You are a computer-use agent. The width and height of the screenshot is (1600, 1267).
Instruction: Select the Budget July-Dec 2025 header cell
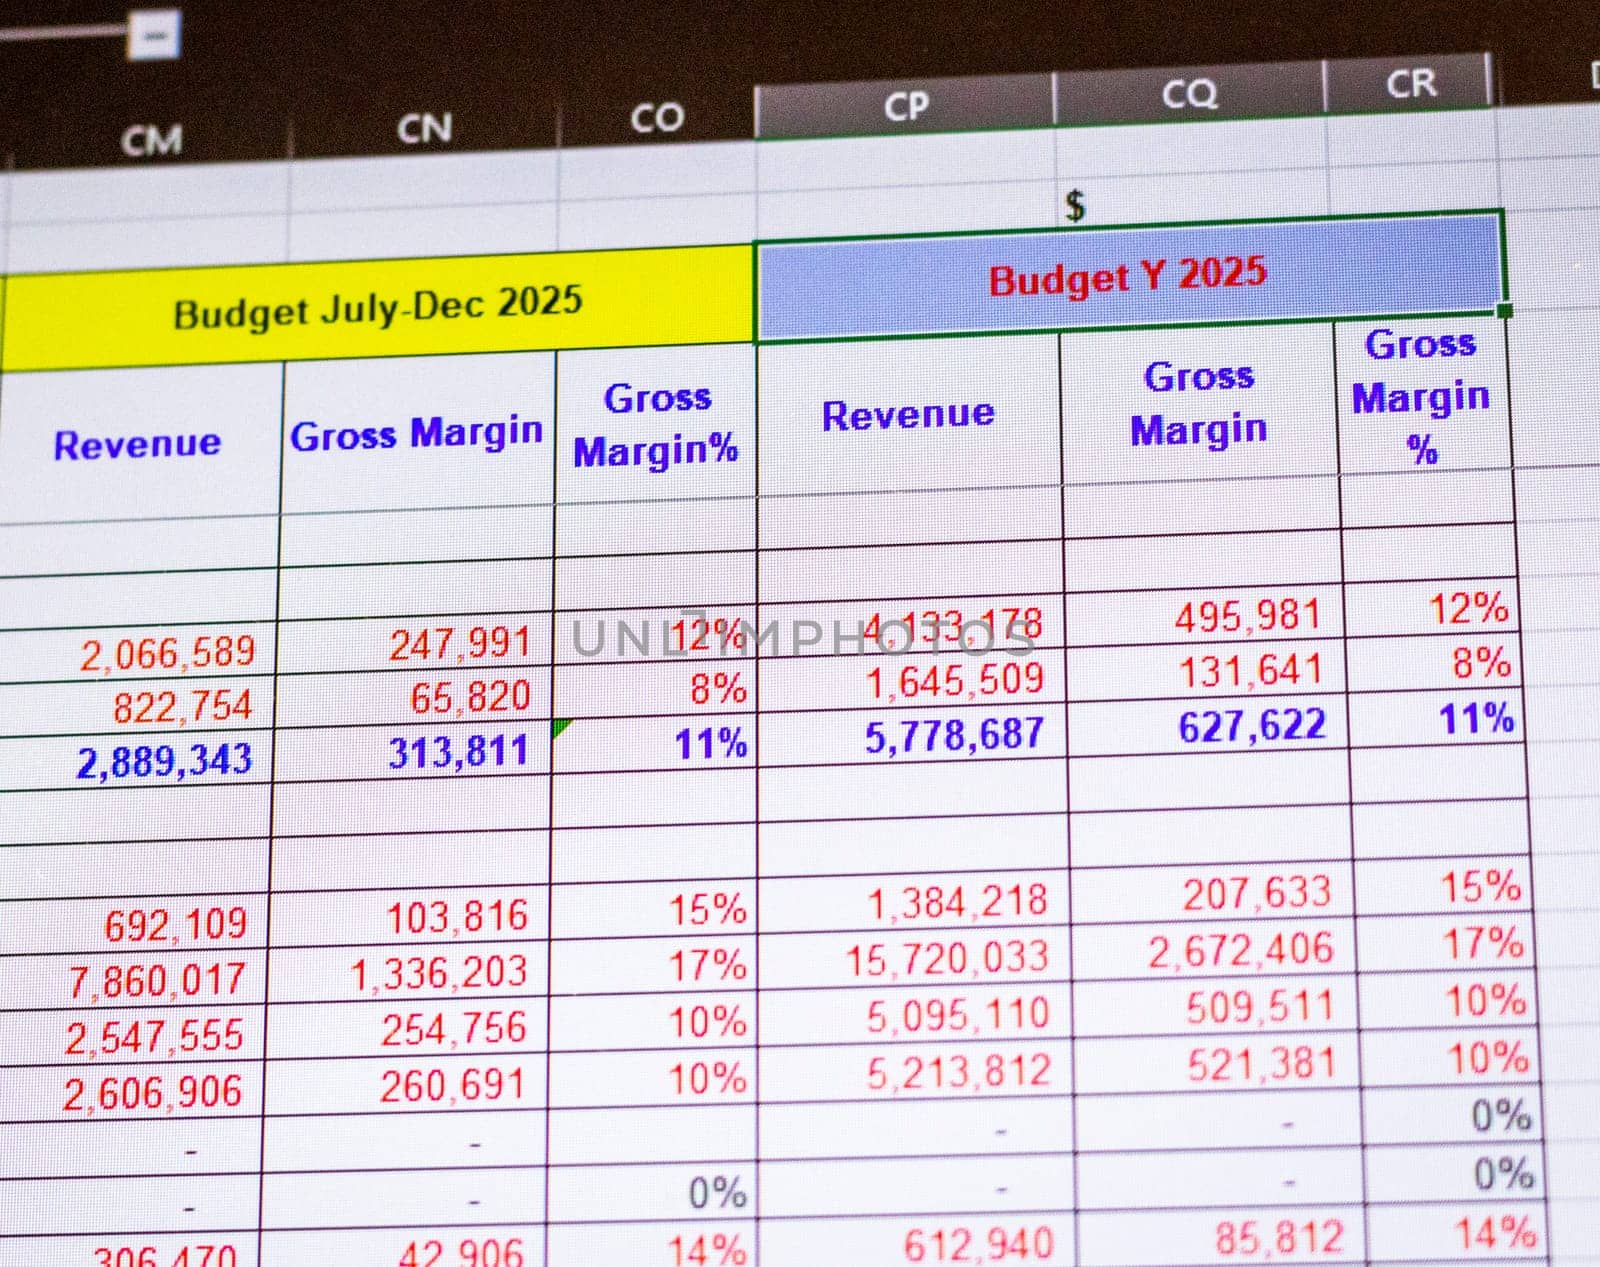click(x=376, y=308)
